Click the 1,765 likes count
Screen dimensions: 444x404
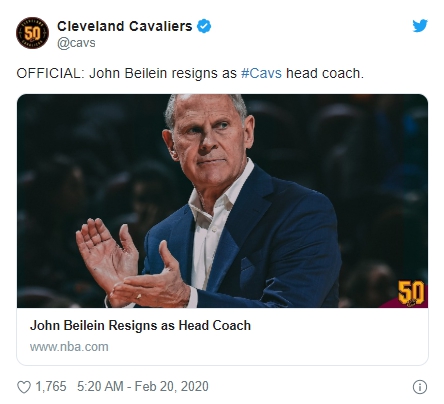[51, 386]
